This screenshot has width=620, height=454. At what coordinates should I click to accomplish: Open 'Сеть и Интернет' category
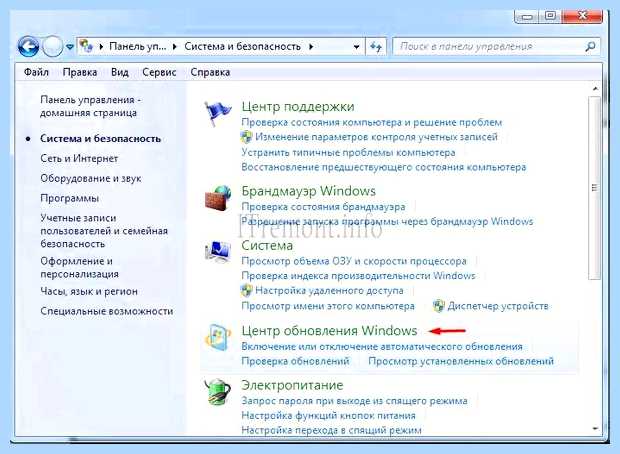click(x=79, y=159)
